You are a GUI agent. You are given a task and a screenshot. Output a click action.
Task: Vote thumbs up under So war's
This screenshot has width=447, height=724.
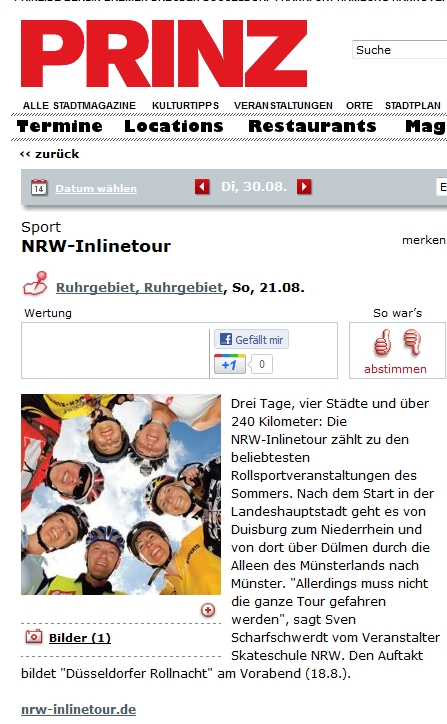[383, 343]
